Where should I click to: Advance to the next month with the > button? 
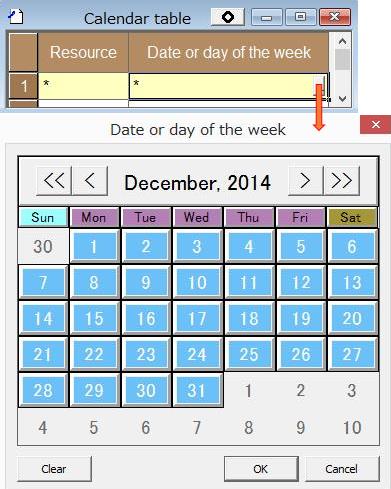click(305, 181)
